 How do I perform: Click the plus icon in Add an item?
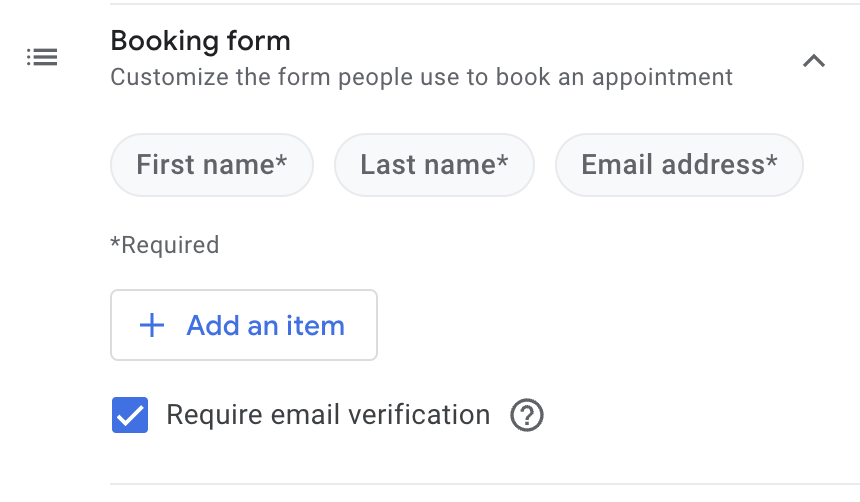[151, 325]
